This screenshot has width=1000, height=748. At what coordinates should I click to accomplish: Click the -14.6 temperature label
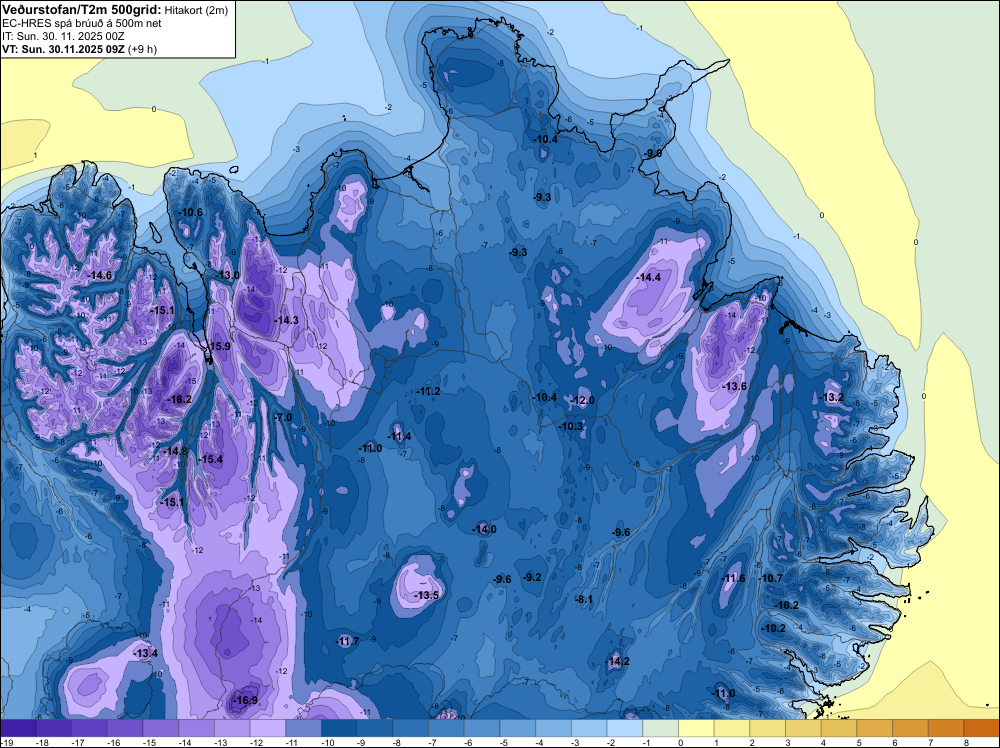99,275
